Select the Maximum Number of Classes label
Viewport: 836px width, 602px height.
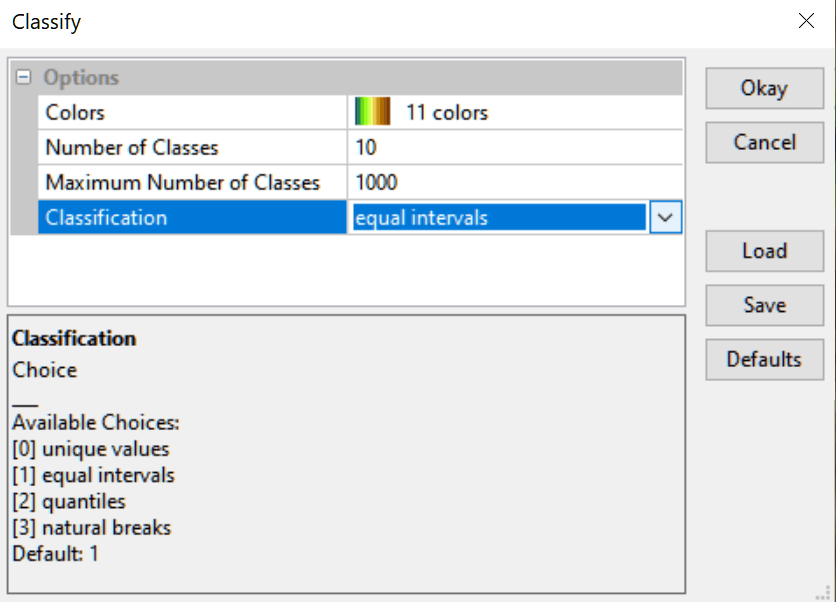pyautogui.click(x=183, y=183)
